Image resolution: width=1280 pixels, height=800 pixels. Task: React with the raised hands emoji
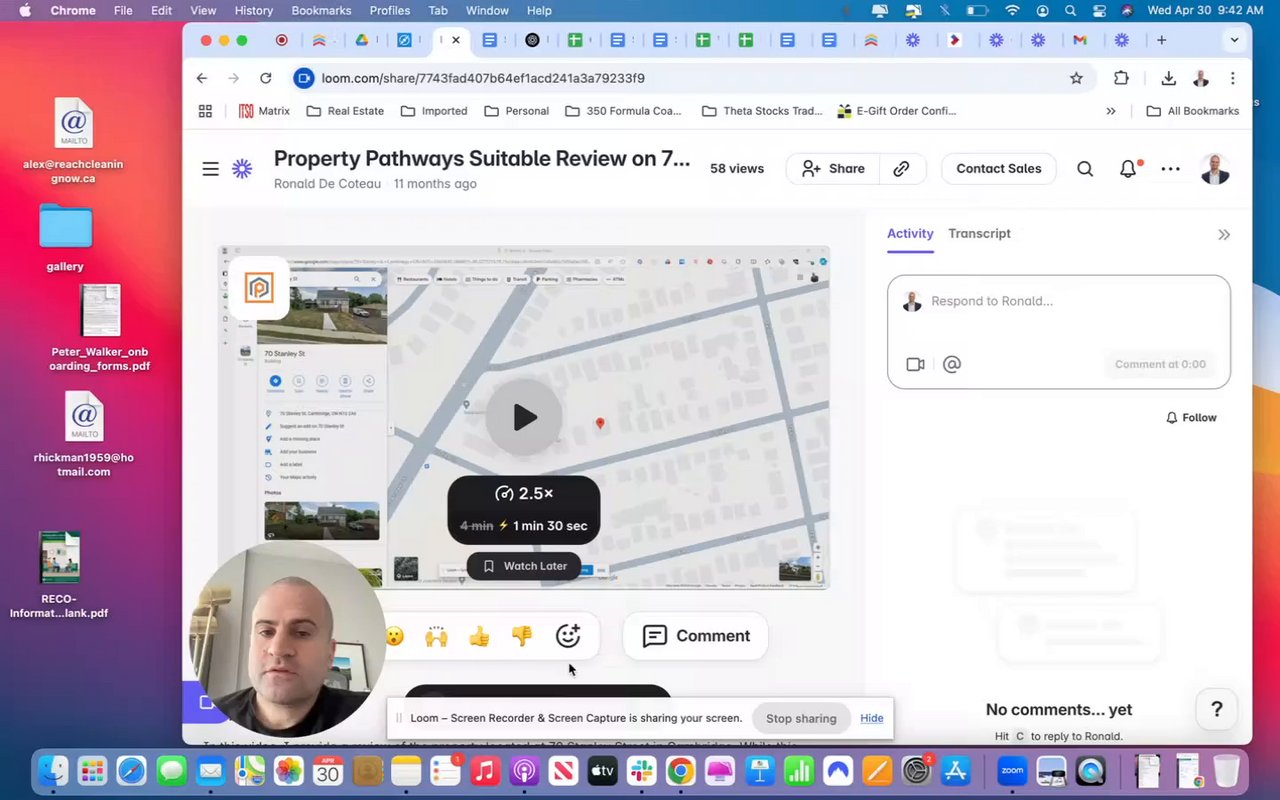click(x=436, y=636)
